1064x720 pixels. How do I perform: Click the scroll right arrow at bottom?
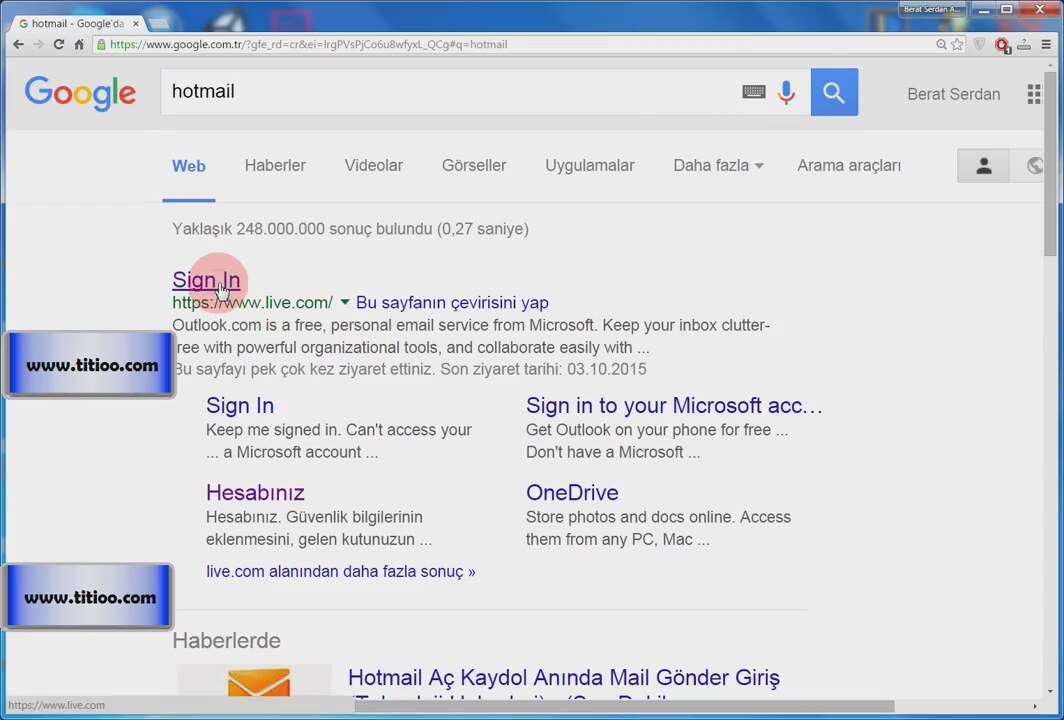[x=1035, y=706]
